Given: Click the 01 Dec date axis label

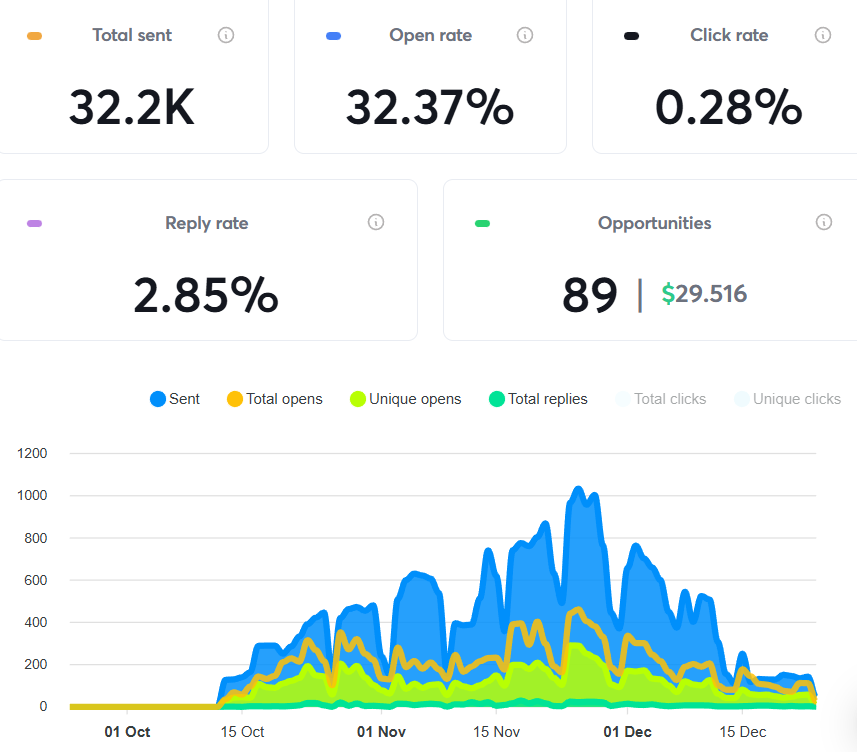Looking at the screenshot, I should (x=627, y=732).
